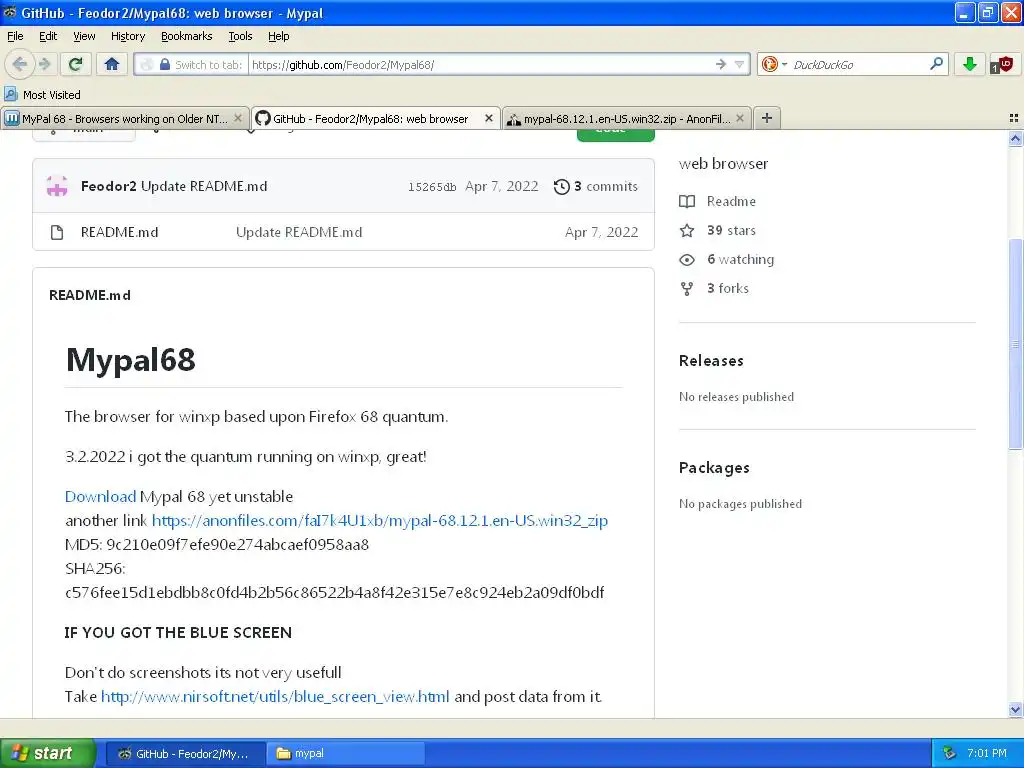Click the padlock site security icon

[x=165, y=65]
